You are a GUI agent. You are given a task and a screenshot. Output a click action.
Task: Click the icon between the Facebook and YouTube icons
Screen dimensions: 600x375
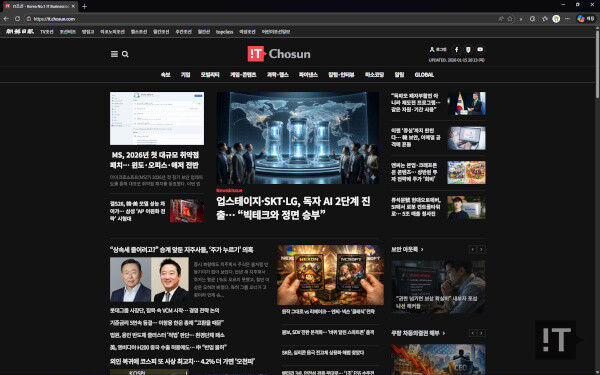[468, 49]
